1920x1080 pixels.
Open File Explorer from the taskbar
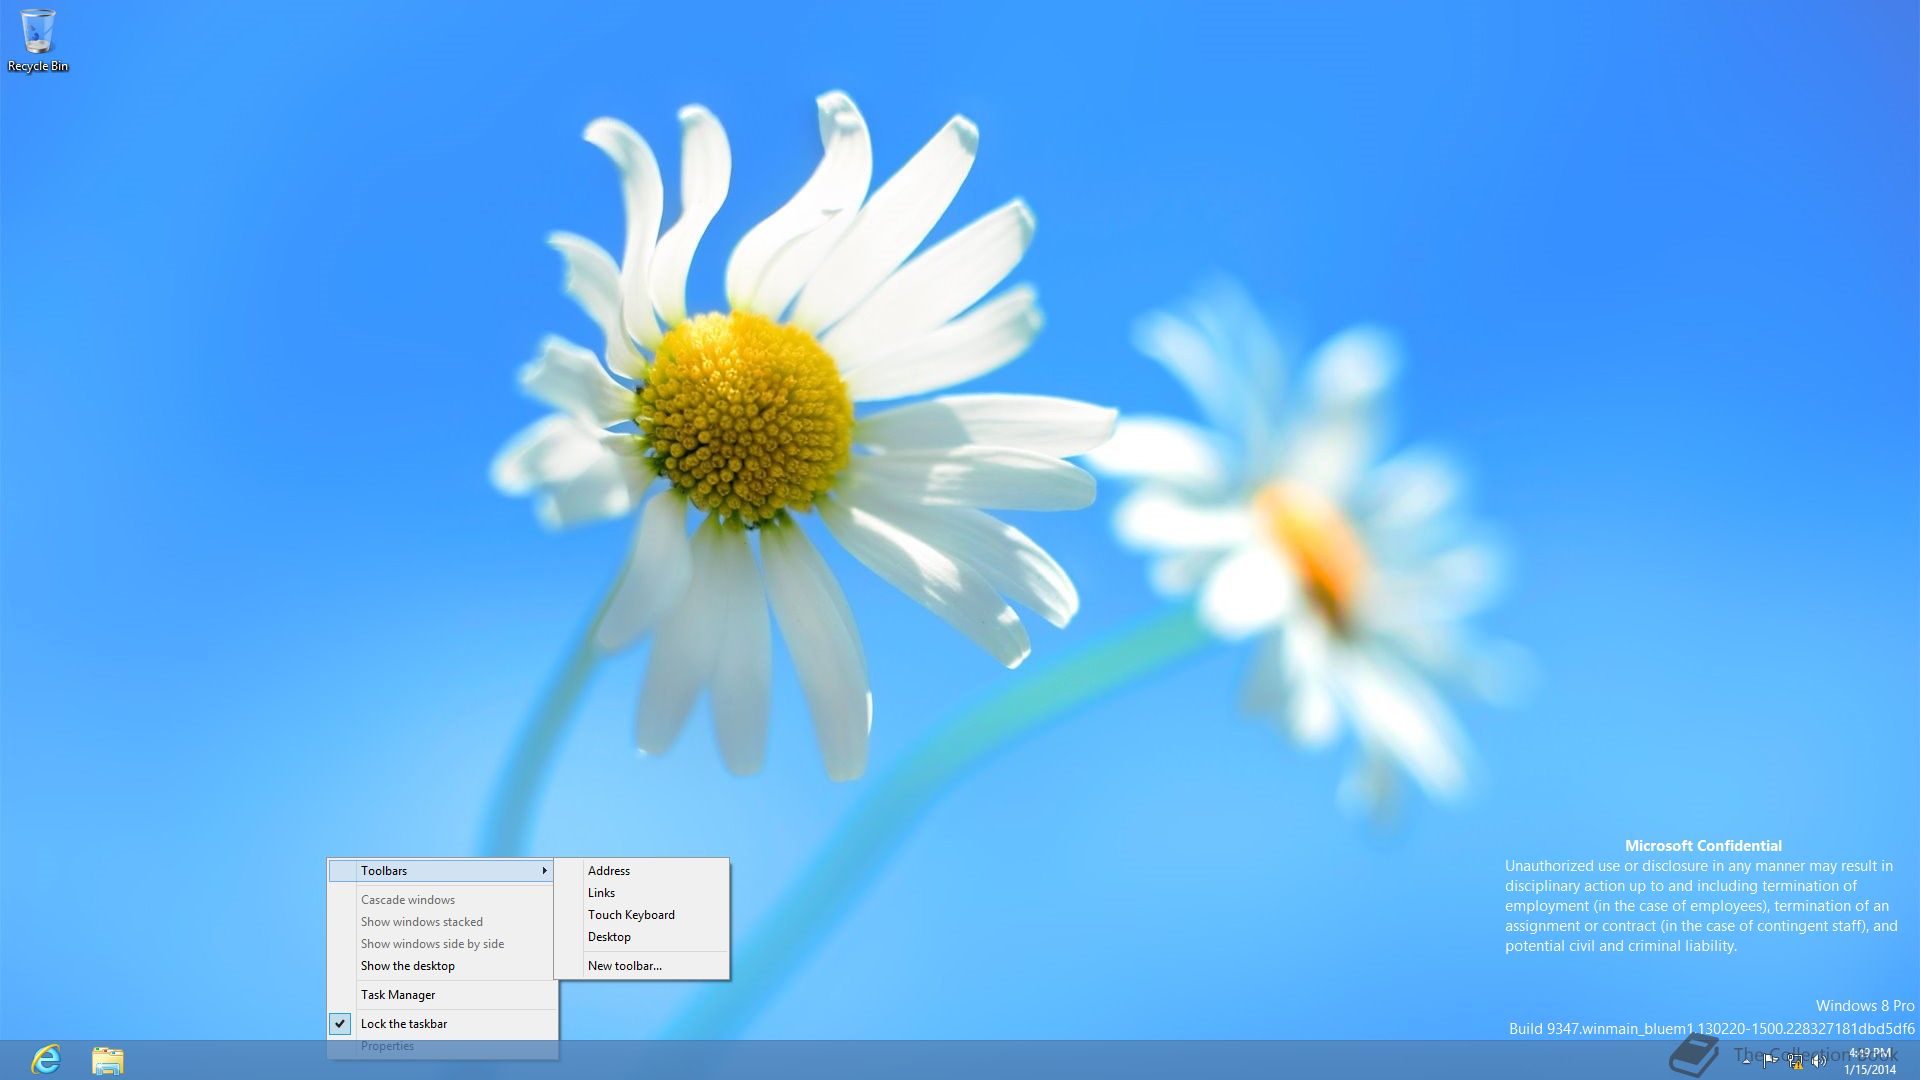pyautogui.click(x=107, y=1060)
